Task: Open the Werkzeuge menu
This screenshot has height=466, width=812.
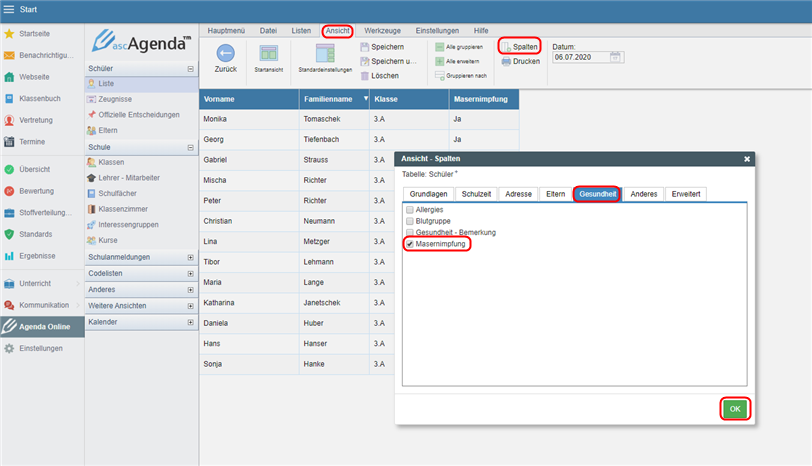Action: coord(382,31)
